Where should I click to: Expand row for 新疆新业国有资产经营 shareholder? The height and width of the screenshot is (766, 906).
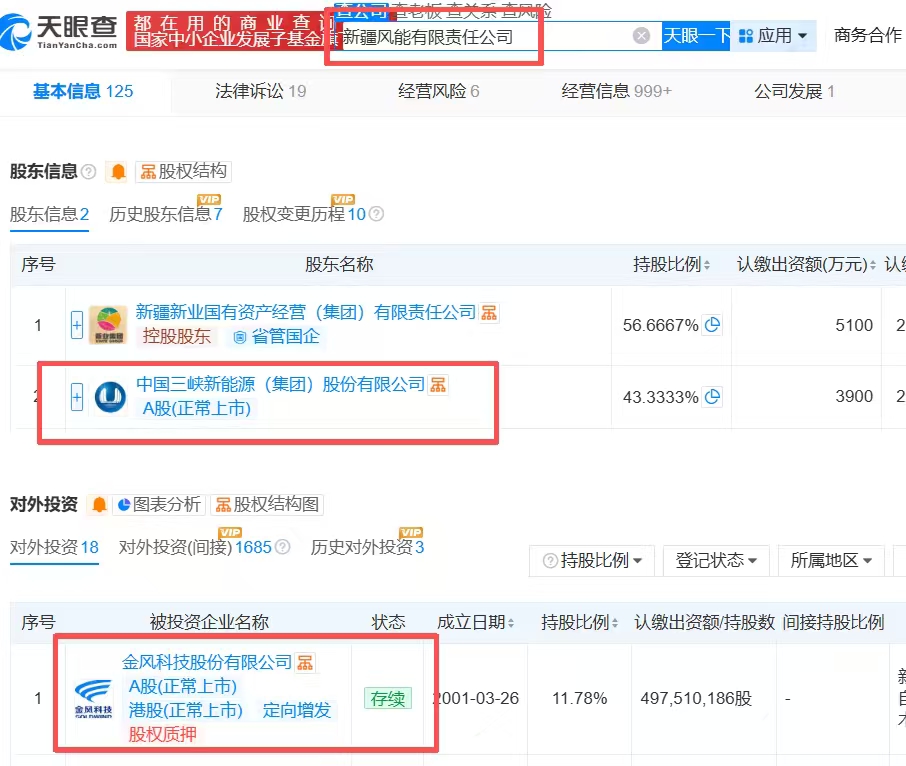tap(77, 325)
